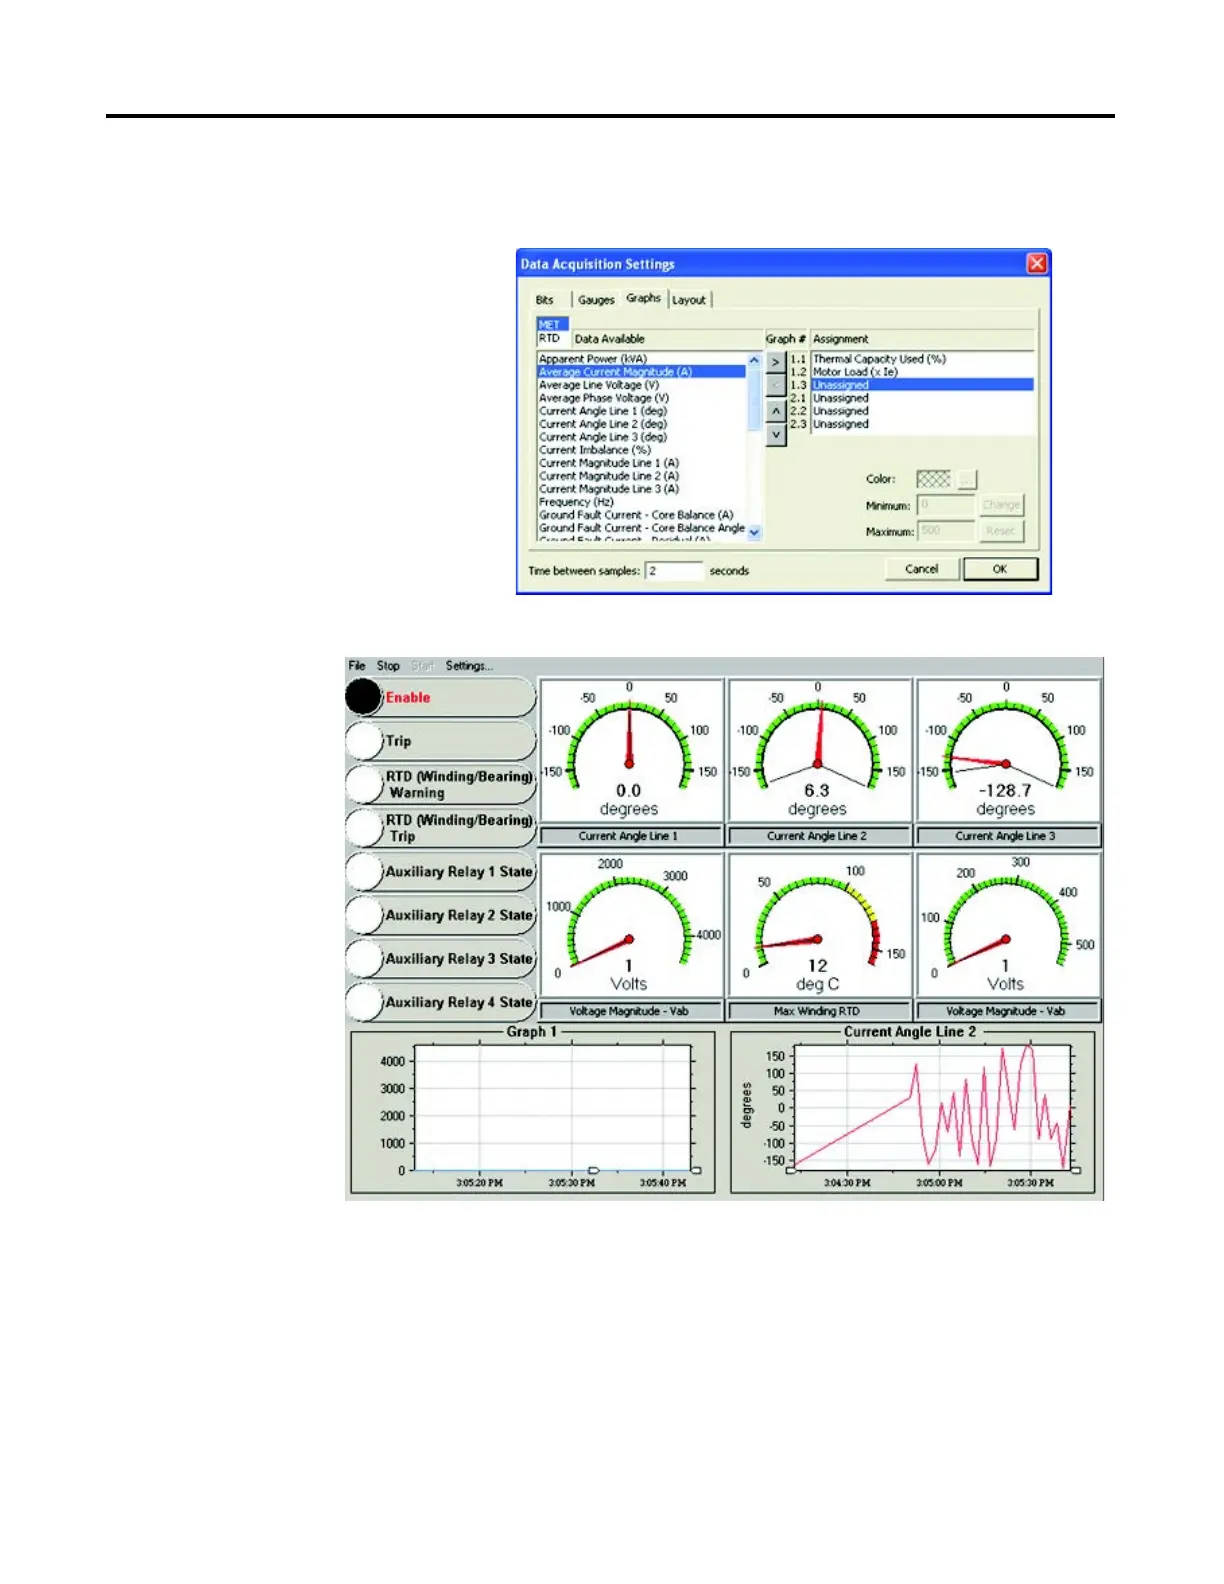
Task: Select Average Current Magnitude (A)
Action: coord(642,372)
